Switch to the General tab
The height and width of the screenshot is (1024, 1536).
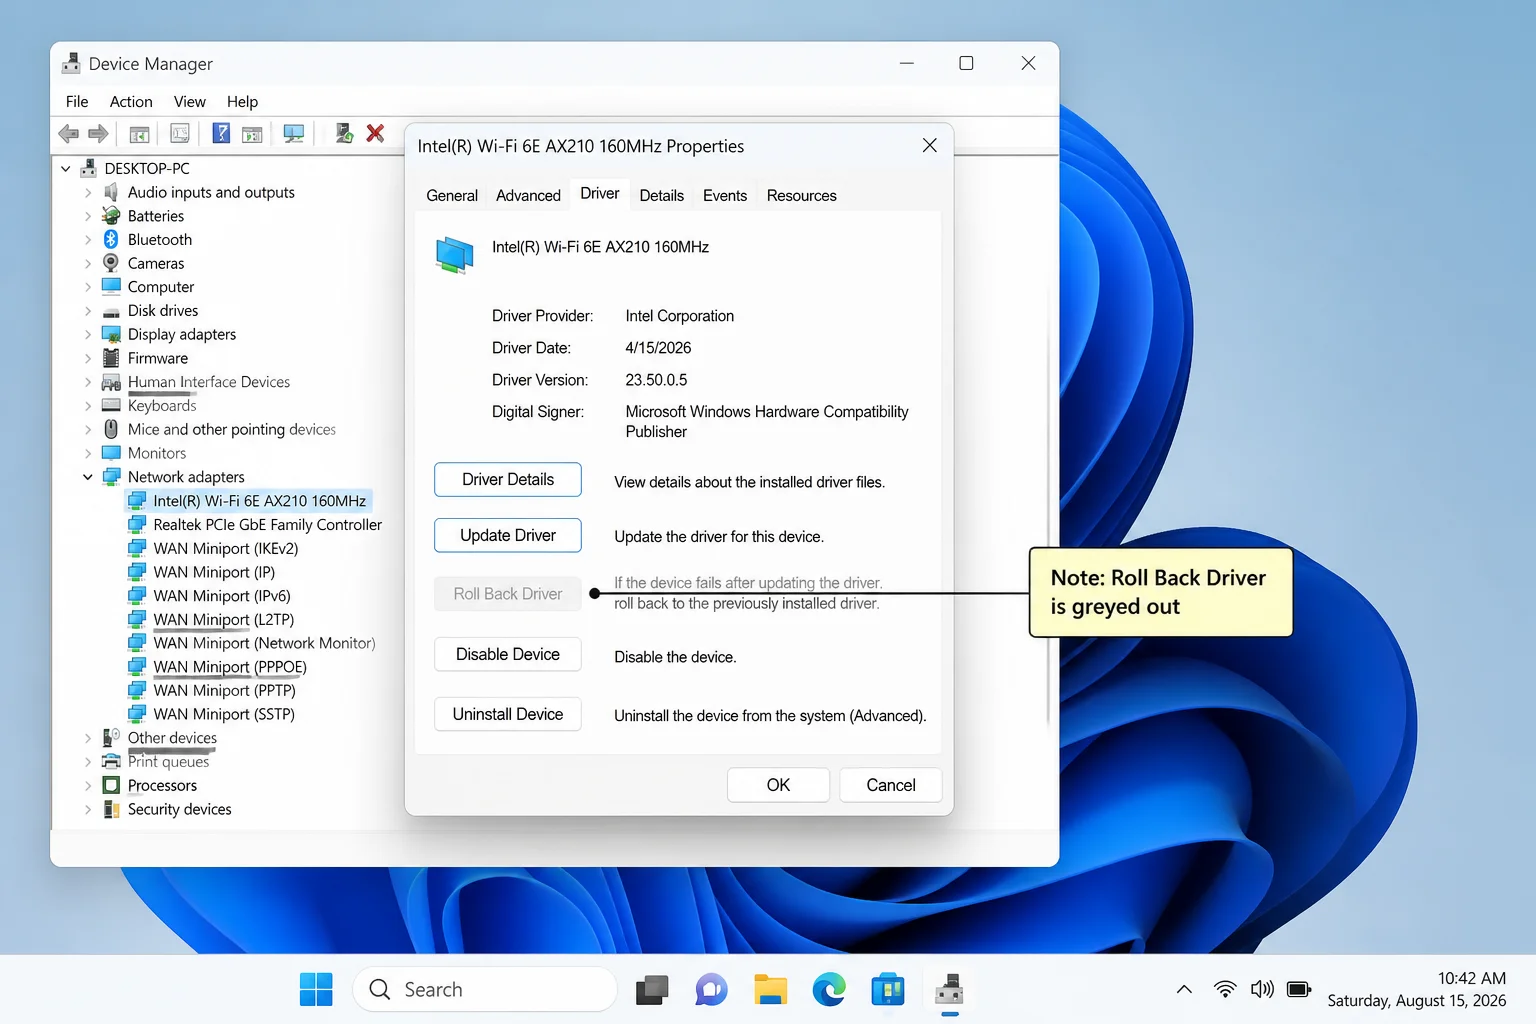[452, 195]
